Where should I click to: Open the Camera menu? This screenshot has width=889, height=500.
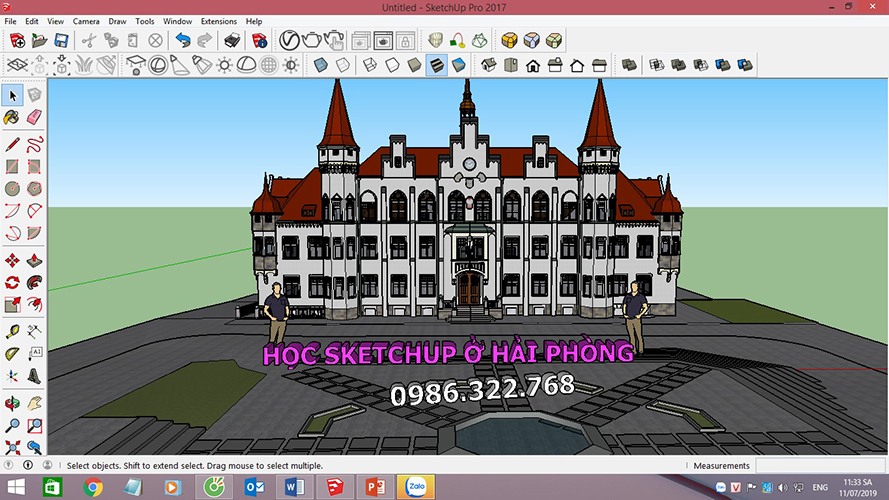coord(86,21)
